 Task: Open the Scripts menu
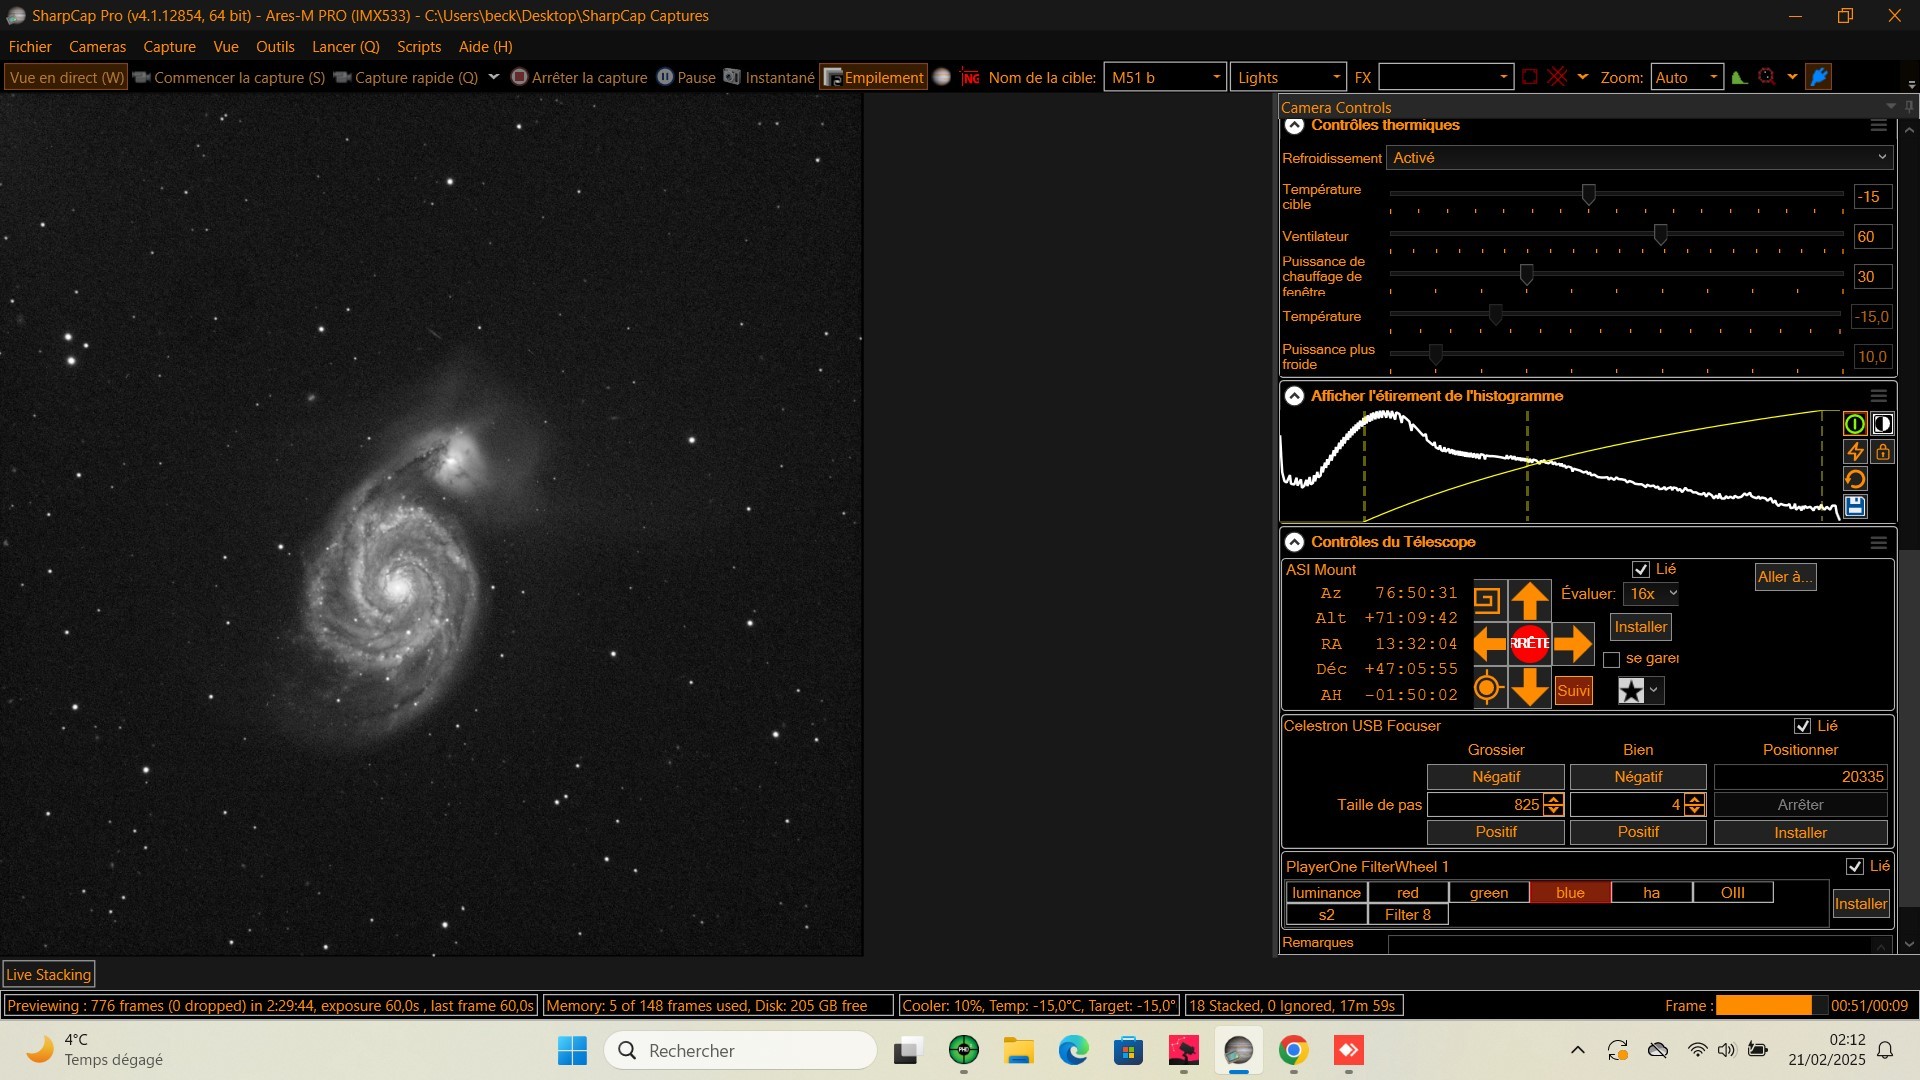click(x=419, y=47)
